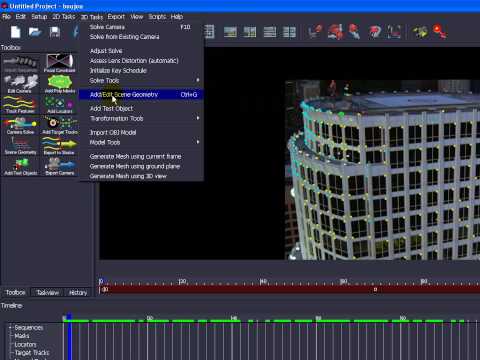
Task: Click the New project page icon
Action: tap(15, 32)
